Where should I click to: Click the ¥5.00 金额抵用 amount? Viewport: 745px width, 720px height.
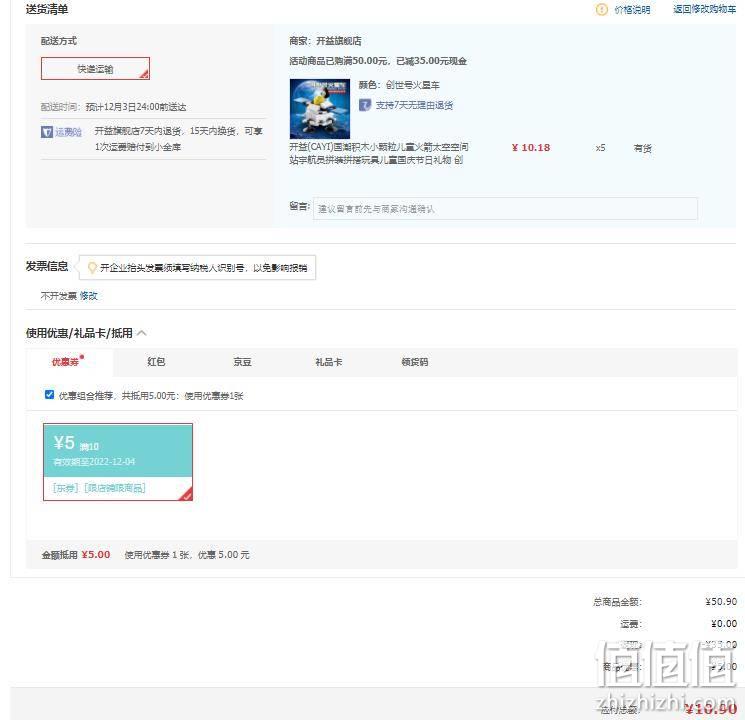click(96, 555)
